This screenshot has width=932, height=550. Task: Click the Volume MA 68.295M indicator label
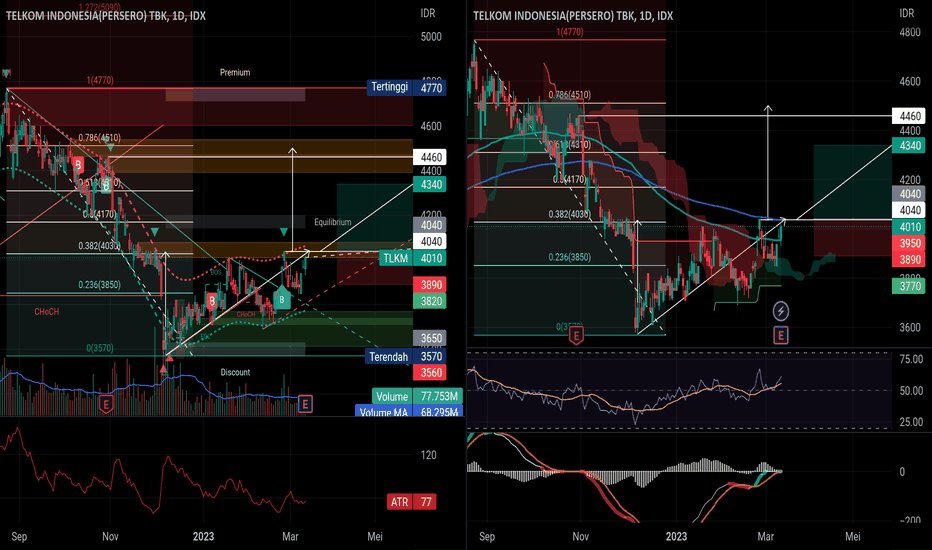coord(410,411)
